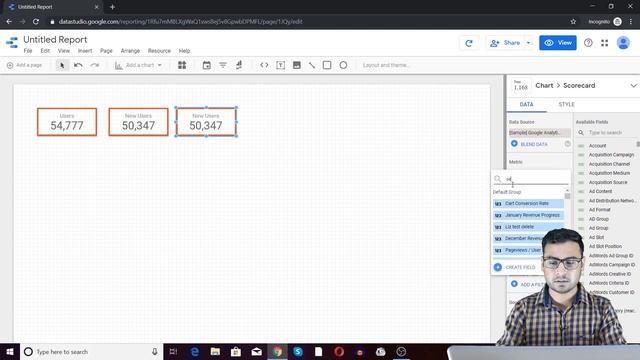Screen dimensions: 640x360
Task: Open the Edit menu
Action: (x=45, y=51)
